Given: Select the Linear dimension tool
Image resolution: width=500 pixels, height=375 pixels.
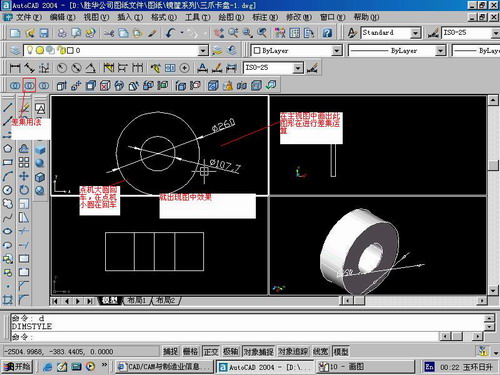Looking at the screenshot, I should pyautogui.click(x=15, y=68).
